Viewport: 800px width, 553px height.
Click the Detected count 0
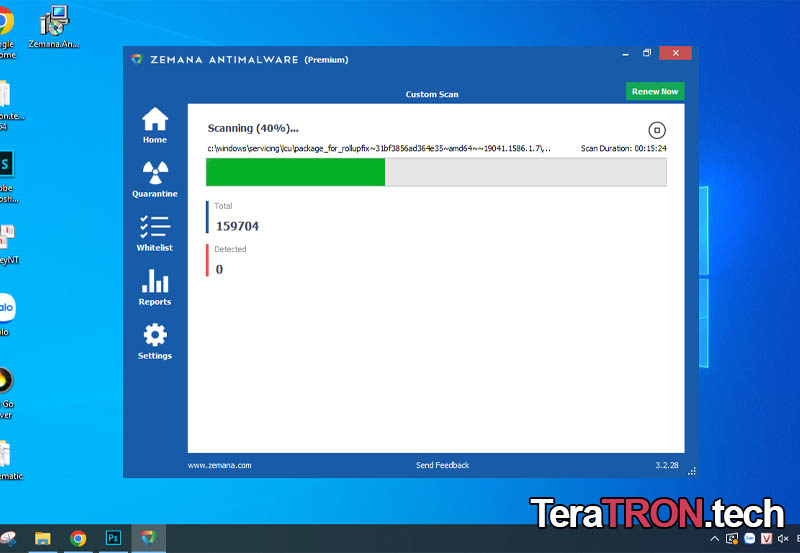tap(219, 269)
